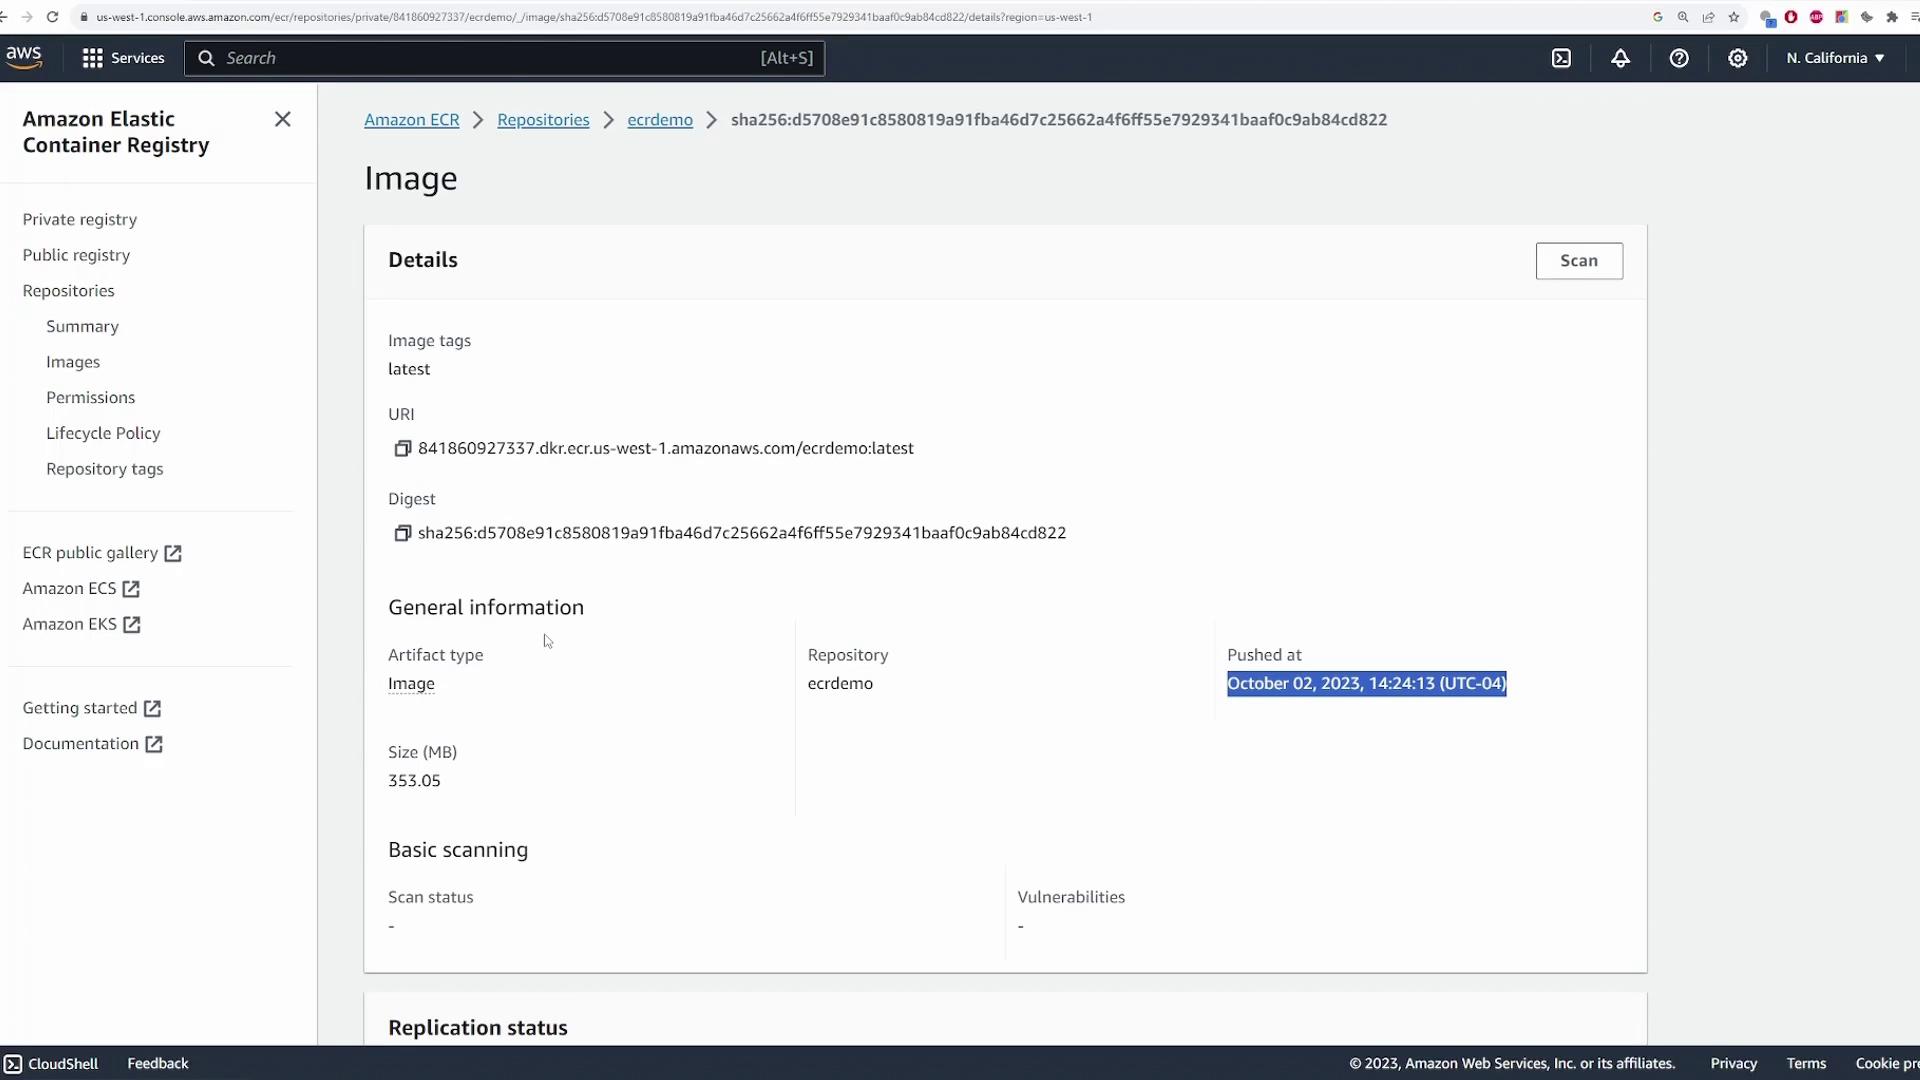Image resolution: width=1920 pixels, height=1080 pixels.
Task: Open Images in the sidebar
Action: pos(73,362)
